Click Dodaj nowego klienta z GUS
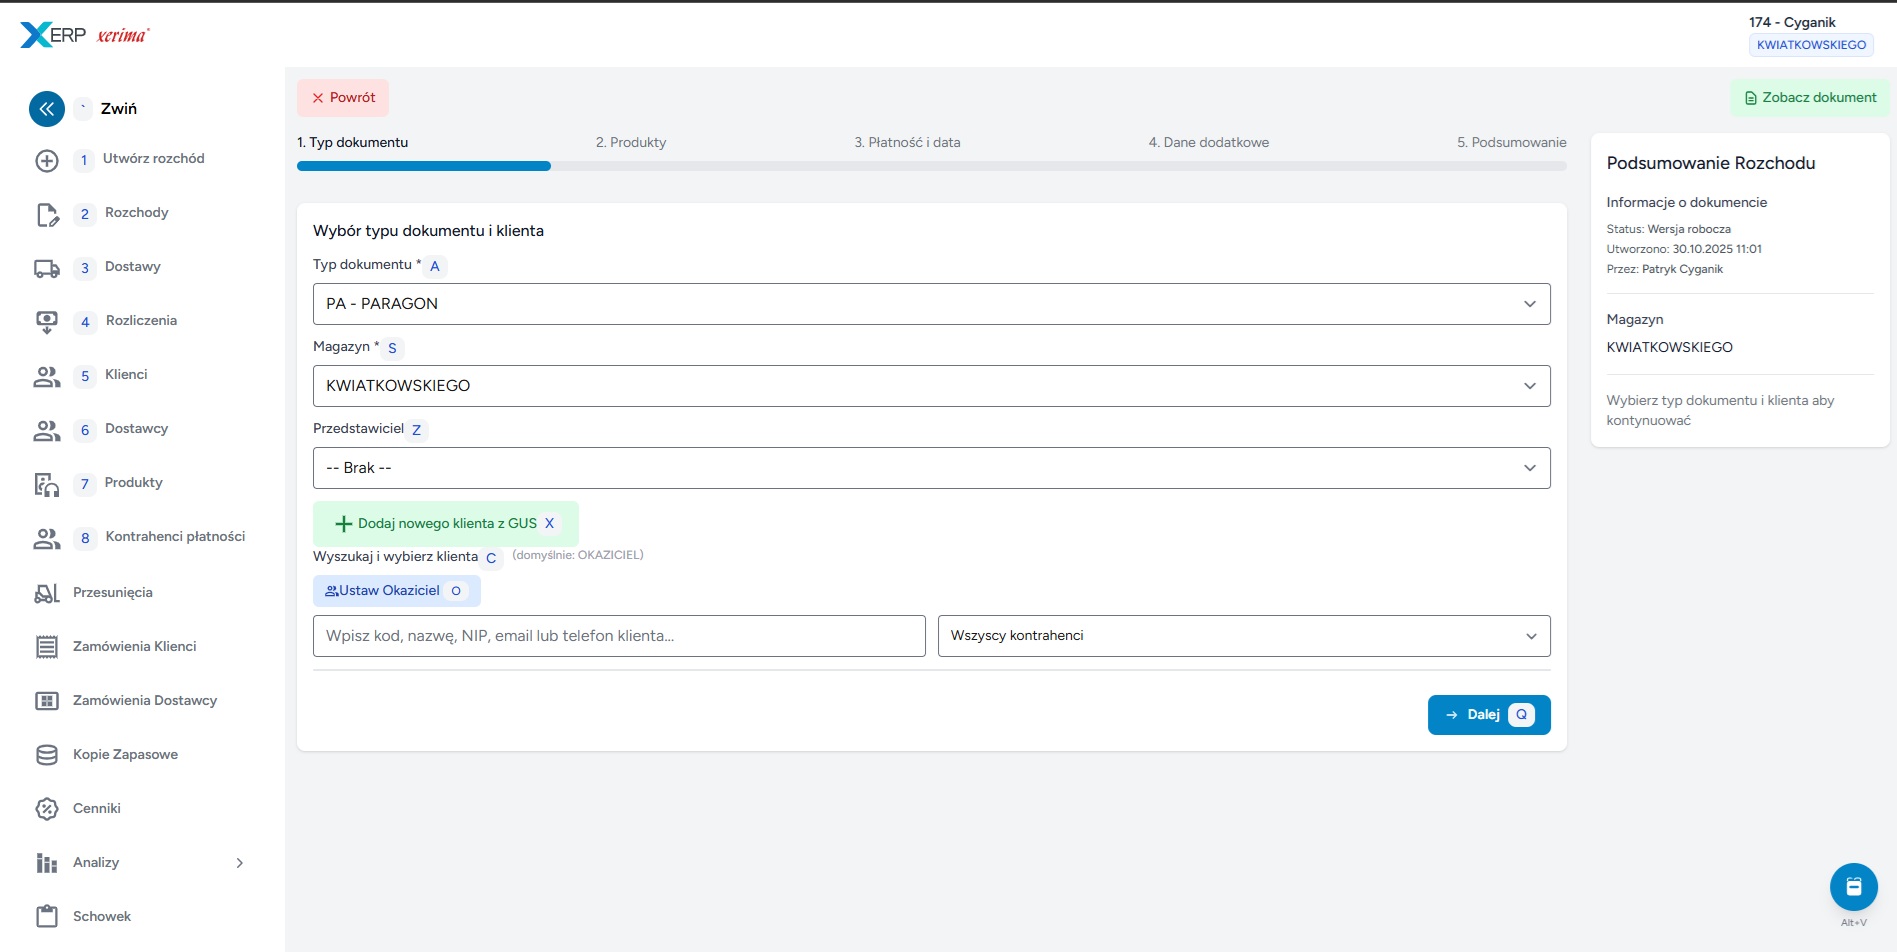The width and height of the screenshot is (1897, 952). point(446,524)
